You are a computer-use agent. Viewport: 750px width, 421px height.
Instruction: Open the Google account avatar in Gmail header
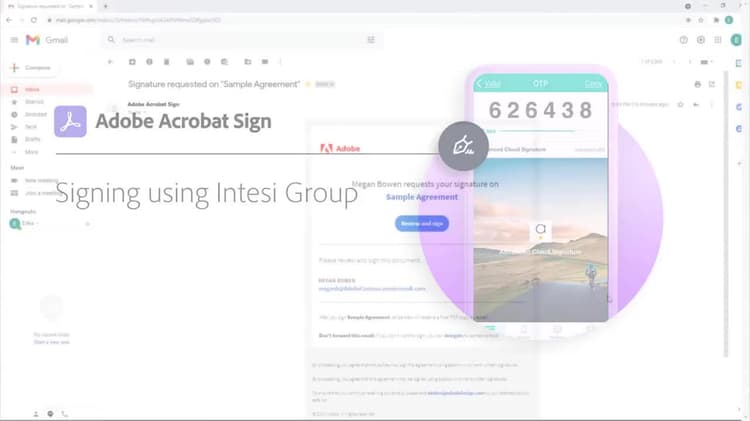[736, 40]
